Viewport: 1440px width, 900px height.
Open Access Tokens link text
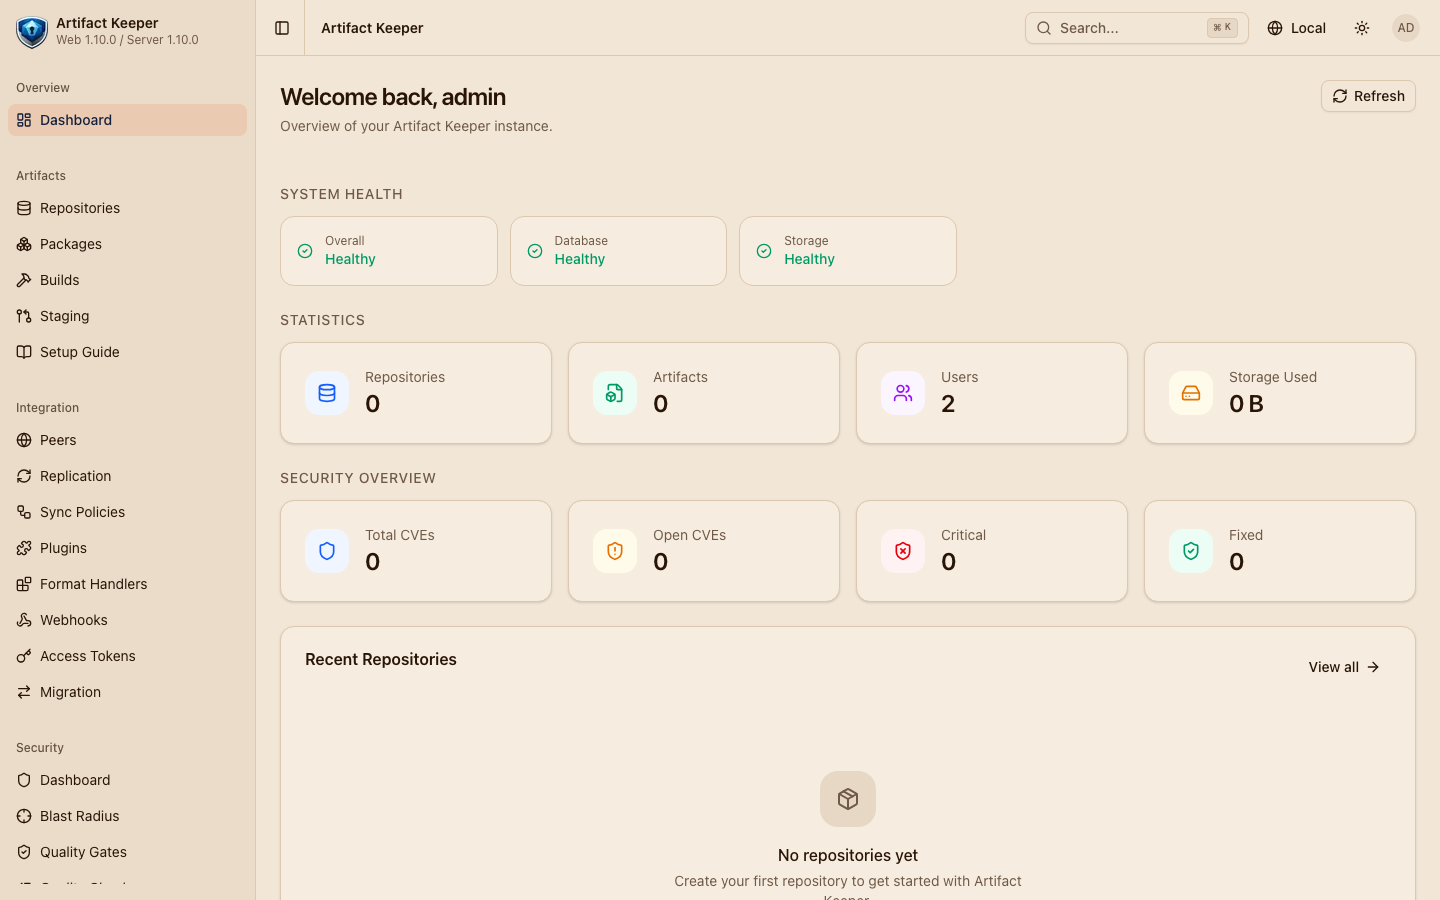pos(87,656)
